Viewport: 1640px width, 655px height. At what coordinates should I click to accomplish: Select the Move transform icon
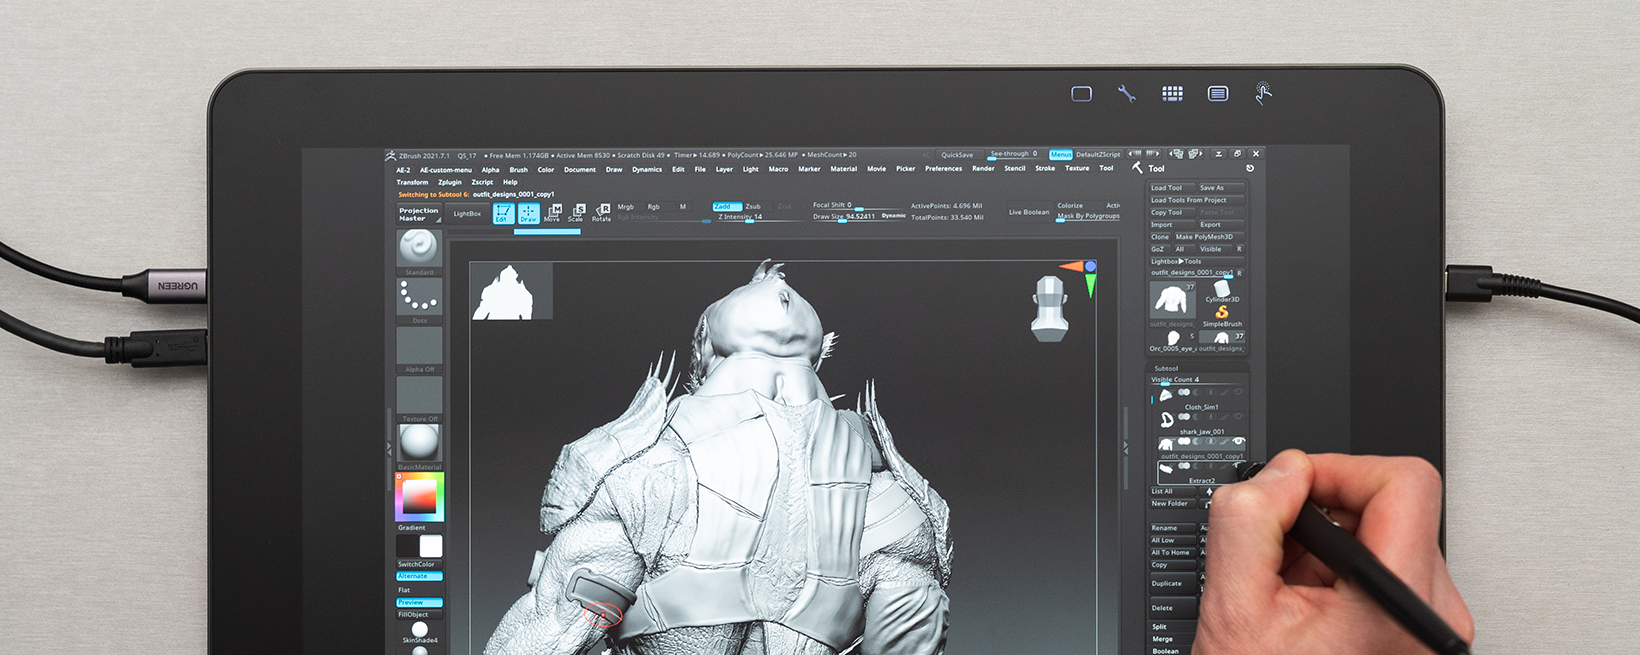click(552, 213)
